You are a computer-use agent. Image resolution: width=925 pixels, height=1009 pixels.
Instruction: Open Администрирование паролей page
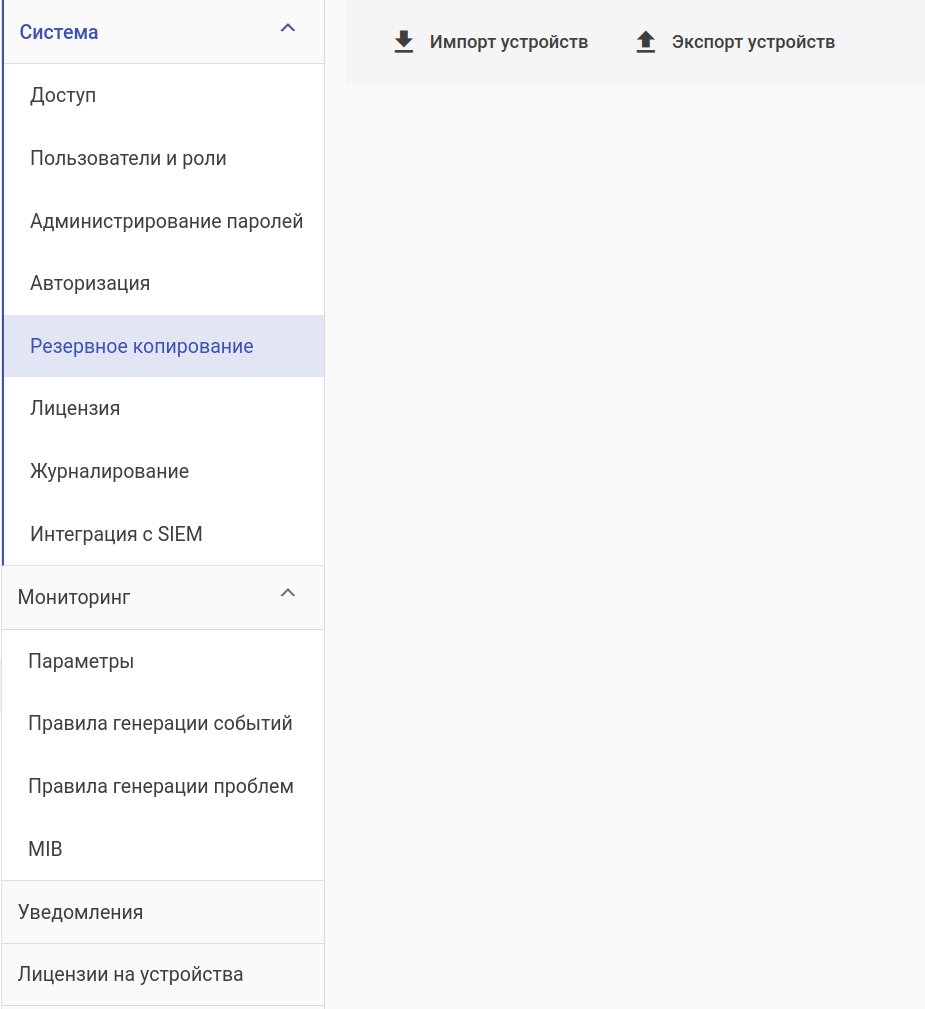click(x=166, y=221)
